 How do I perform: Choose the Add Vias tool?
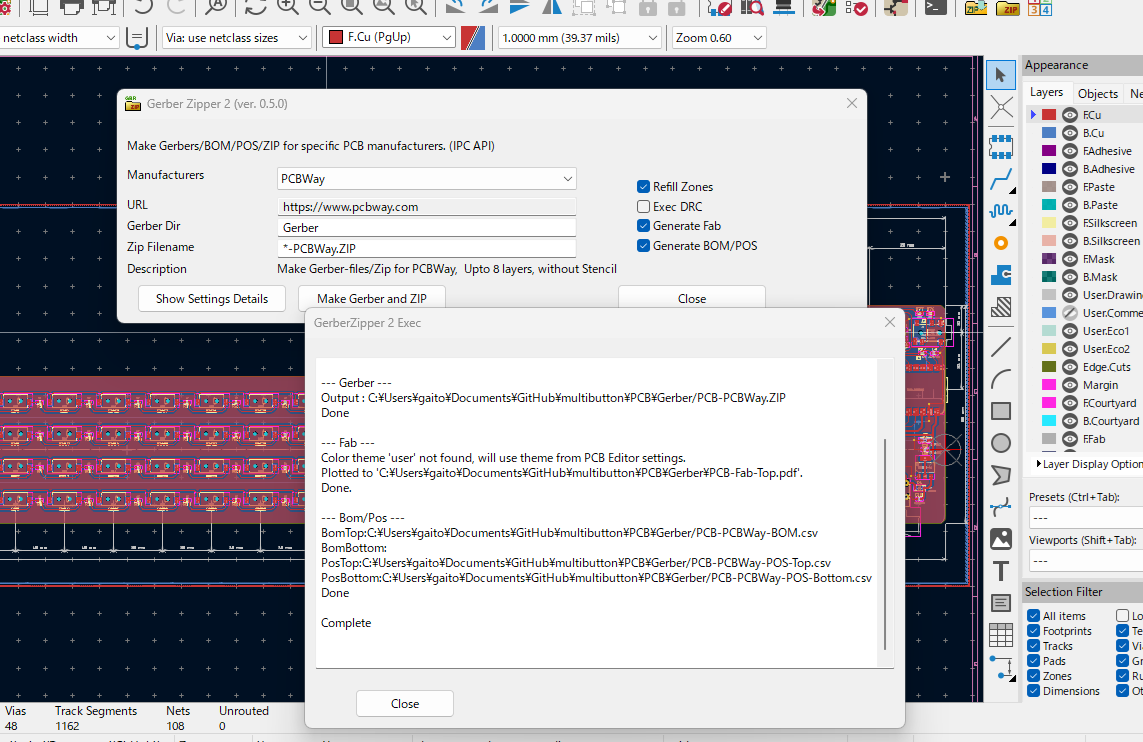(1001, 243)
